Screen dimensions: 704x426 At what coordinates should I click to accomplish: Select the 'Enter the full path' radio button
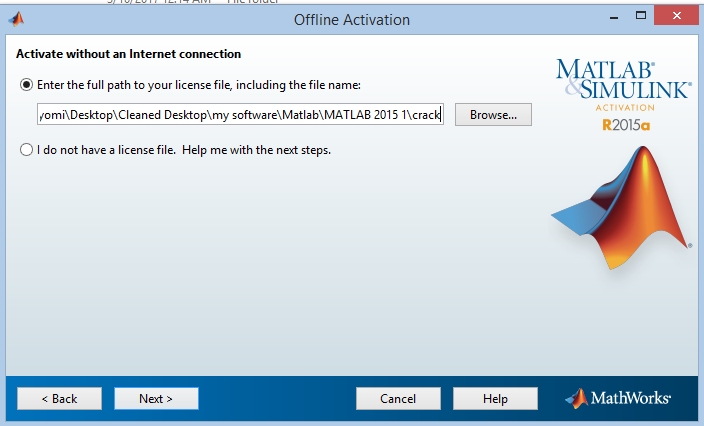[26, 85]
